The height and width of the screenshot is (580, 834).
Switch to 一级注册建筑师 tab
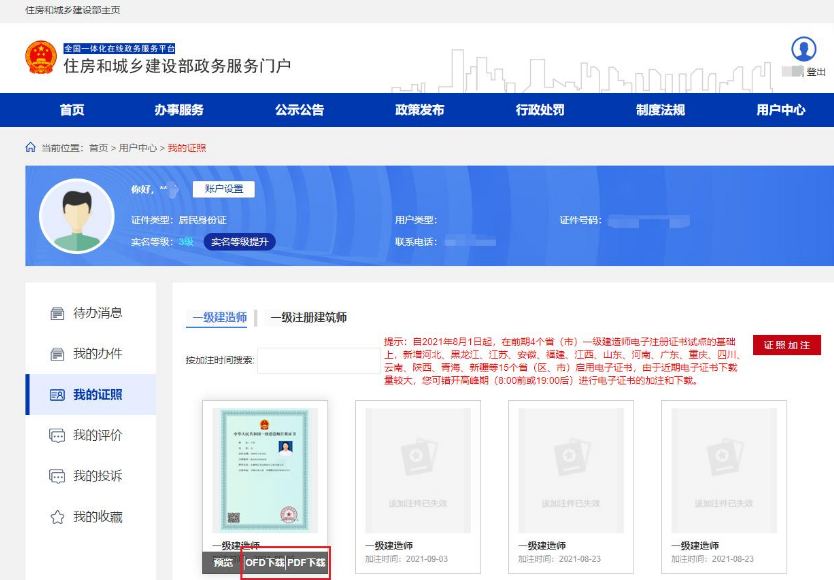click(x=308, y=318)
